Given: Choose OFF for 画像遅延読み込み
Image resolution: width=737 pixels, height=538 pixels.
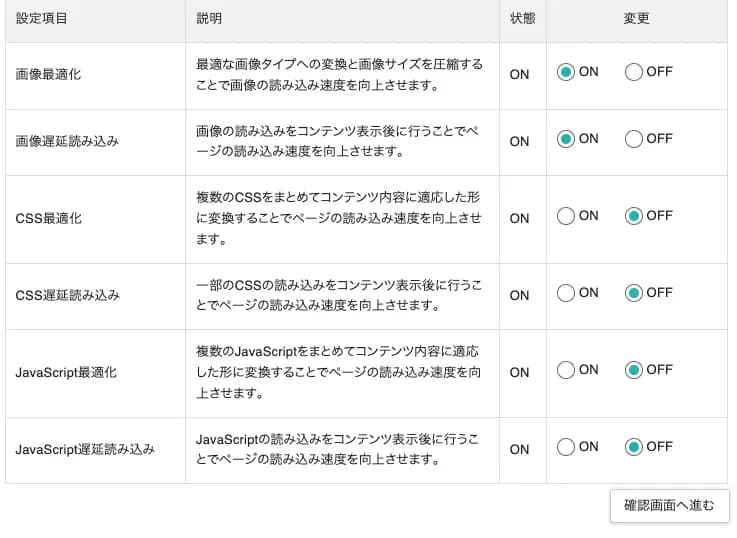Looking at the screenshot, I should (x=633, y=139).
